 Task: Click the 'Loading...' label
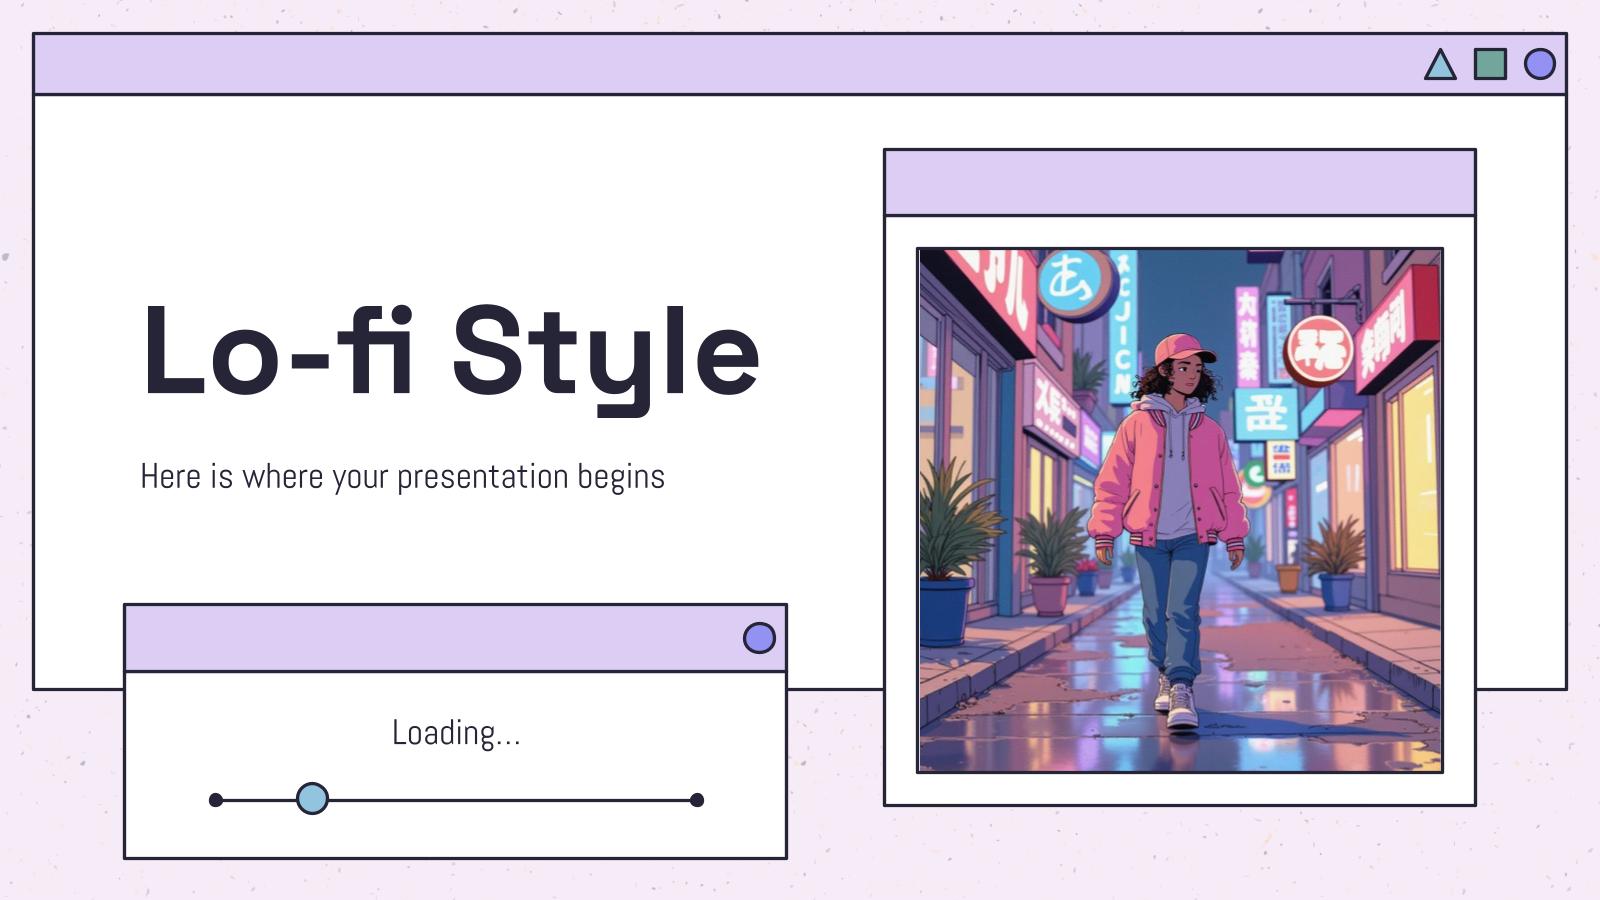[458, 735]
